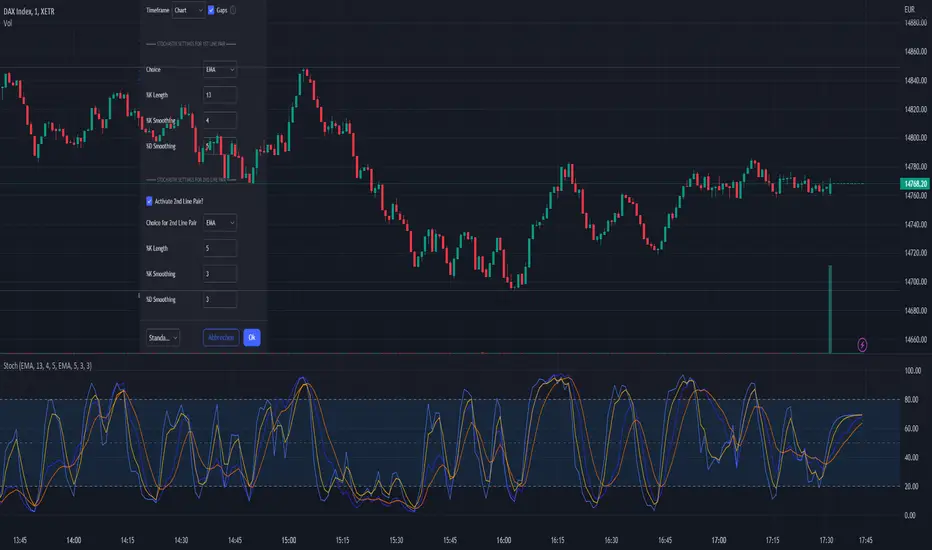Click the EUR currency label
Image resolution: width=932 pixels, height=550 pixels.
(909, 10)
